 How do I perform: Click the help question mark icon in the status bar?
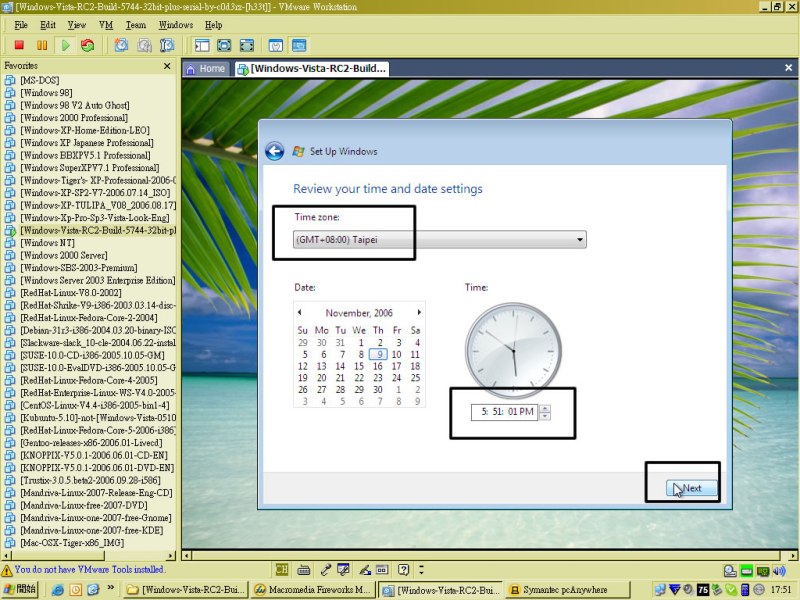click(x=404, y=569)
